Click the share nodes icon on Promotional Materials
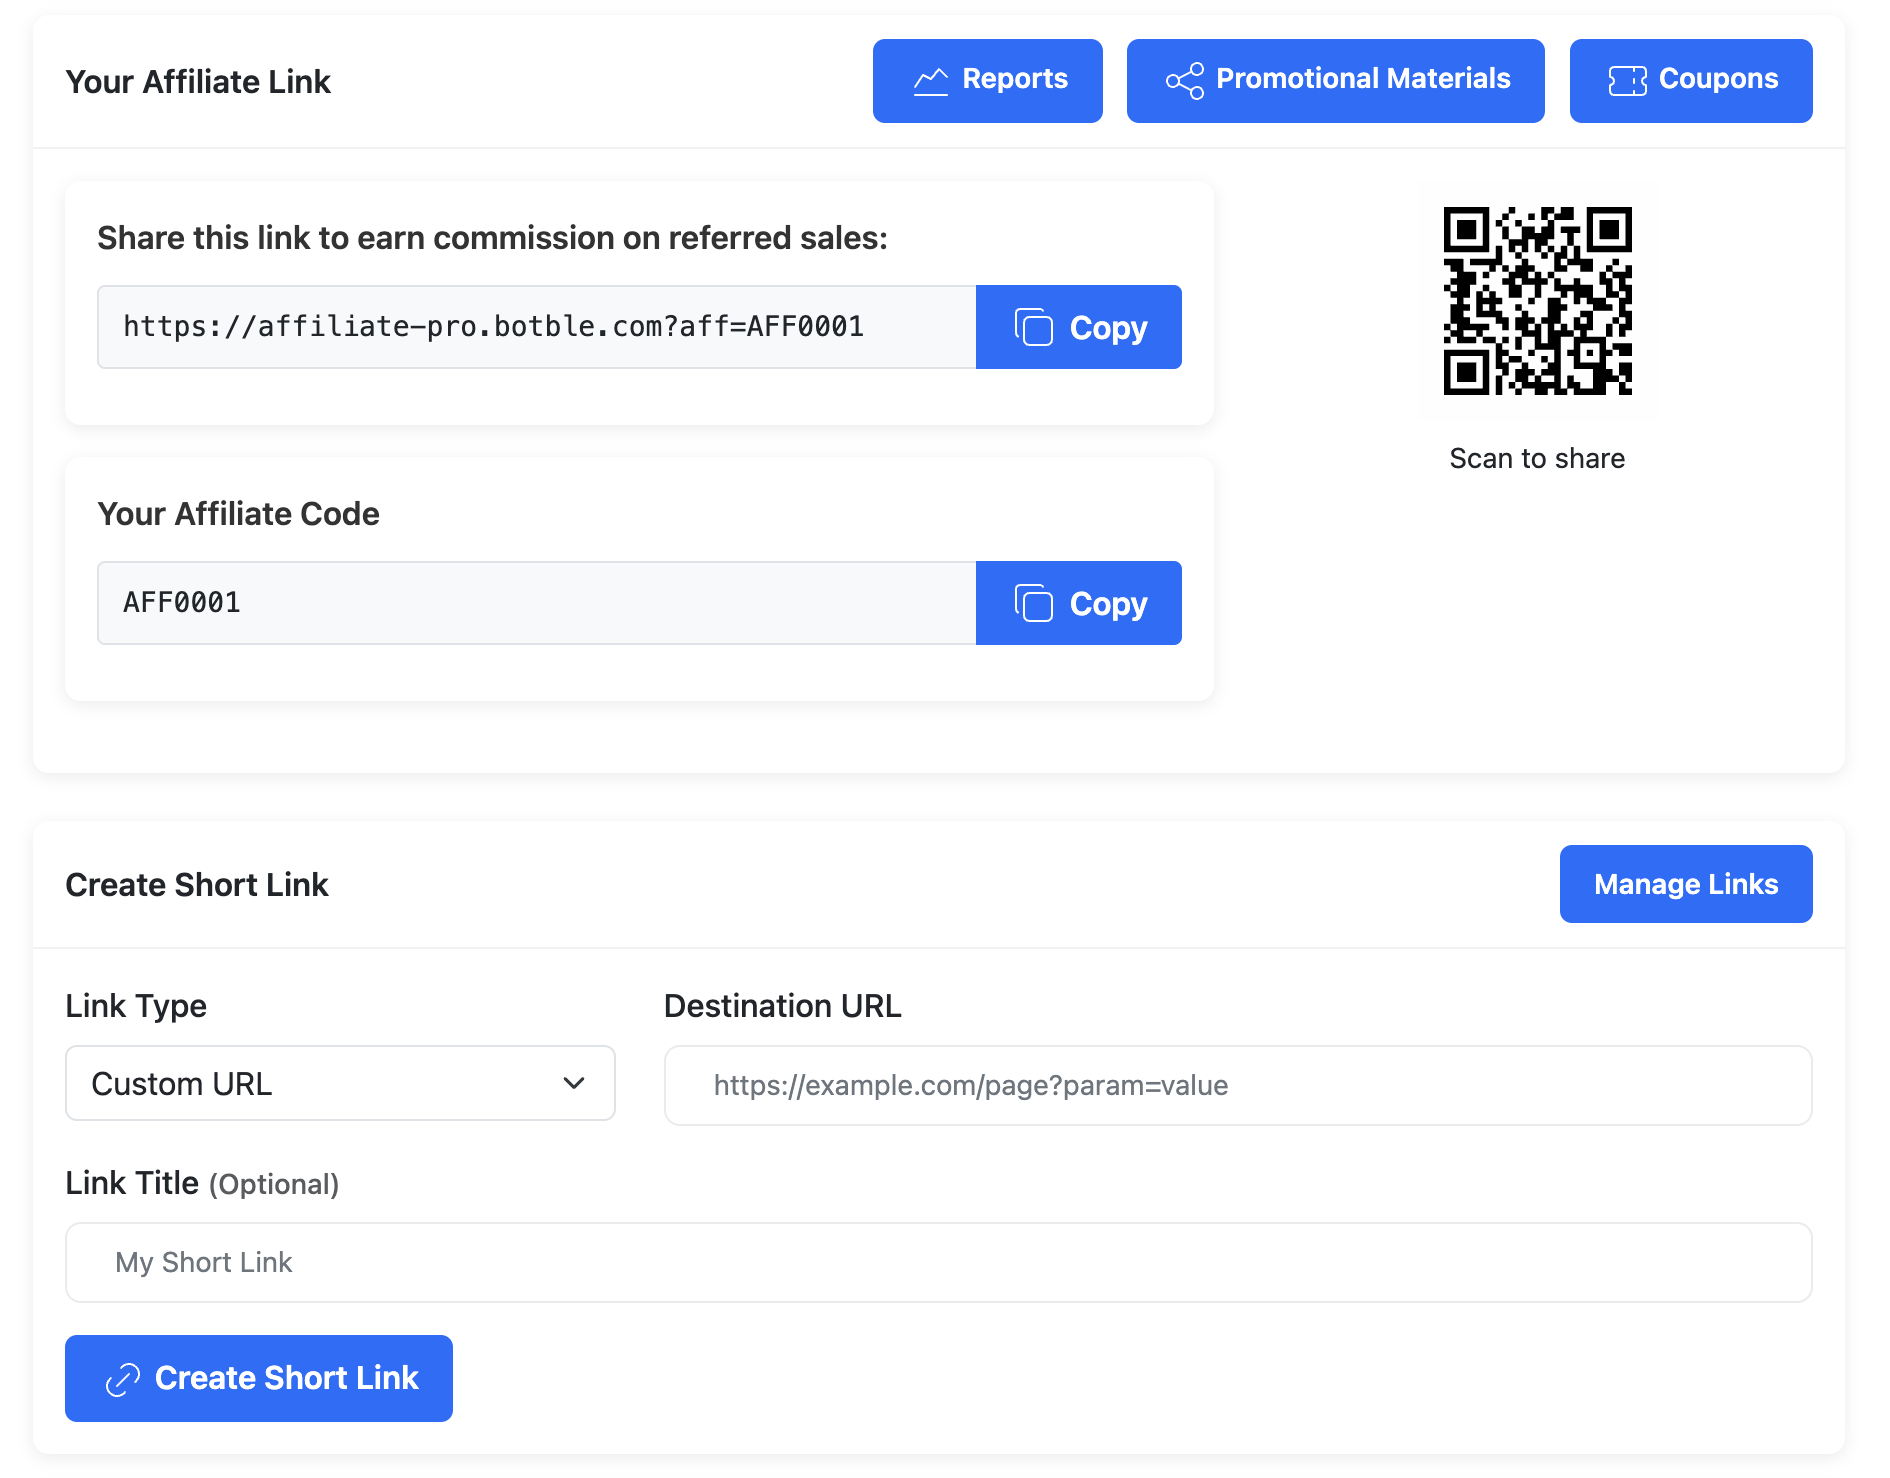Viewport: 1890px width, 1478px height. pos(1184,81)
